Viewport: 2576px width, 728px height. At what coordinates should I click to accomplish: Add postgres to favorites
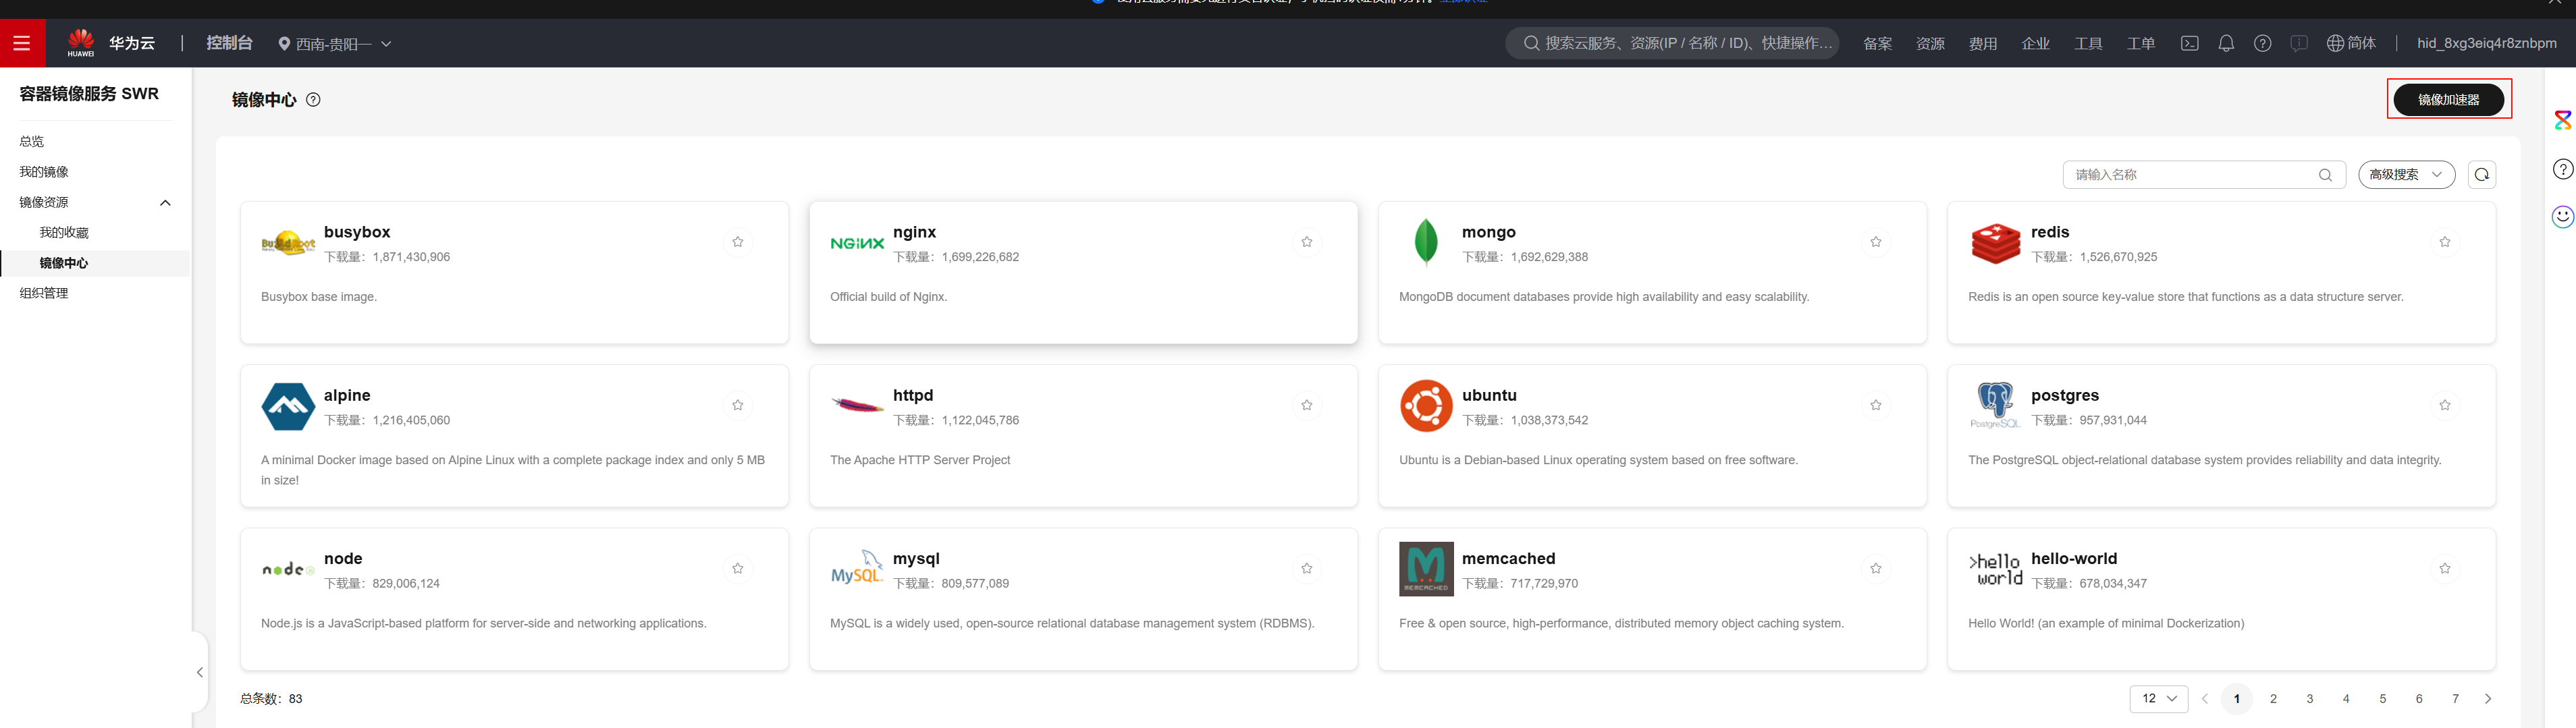coord(2444,405)
